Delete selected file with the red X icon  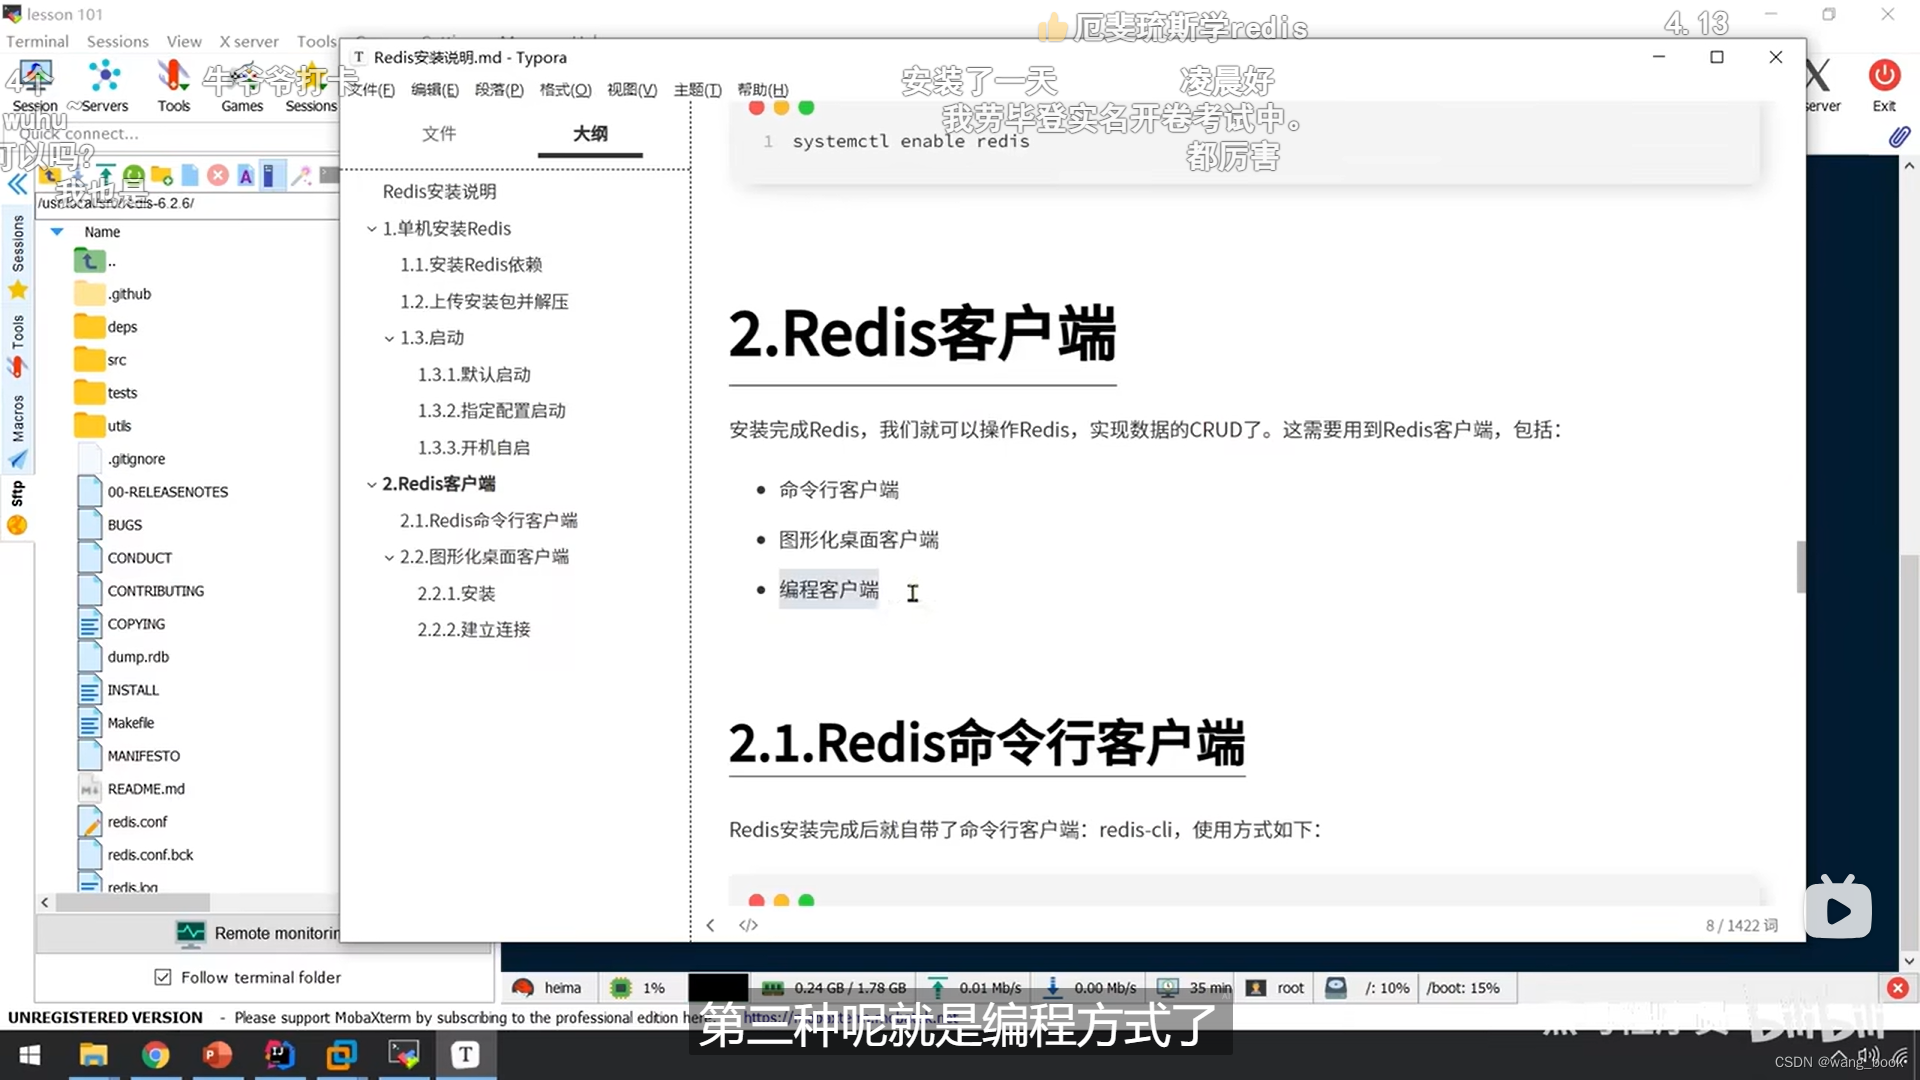tap(217, 175)
